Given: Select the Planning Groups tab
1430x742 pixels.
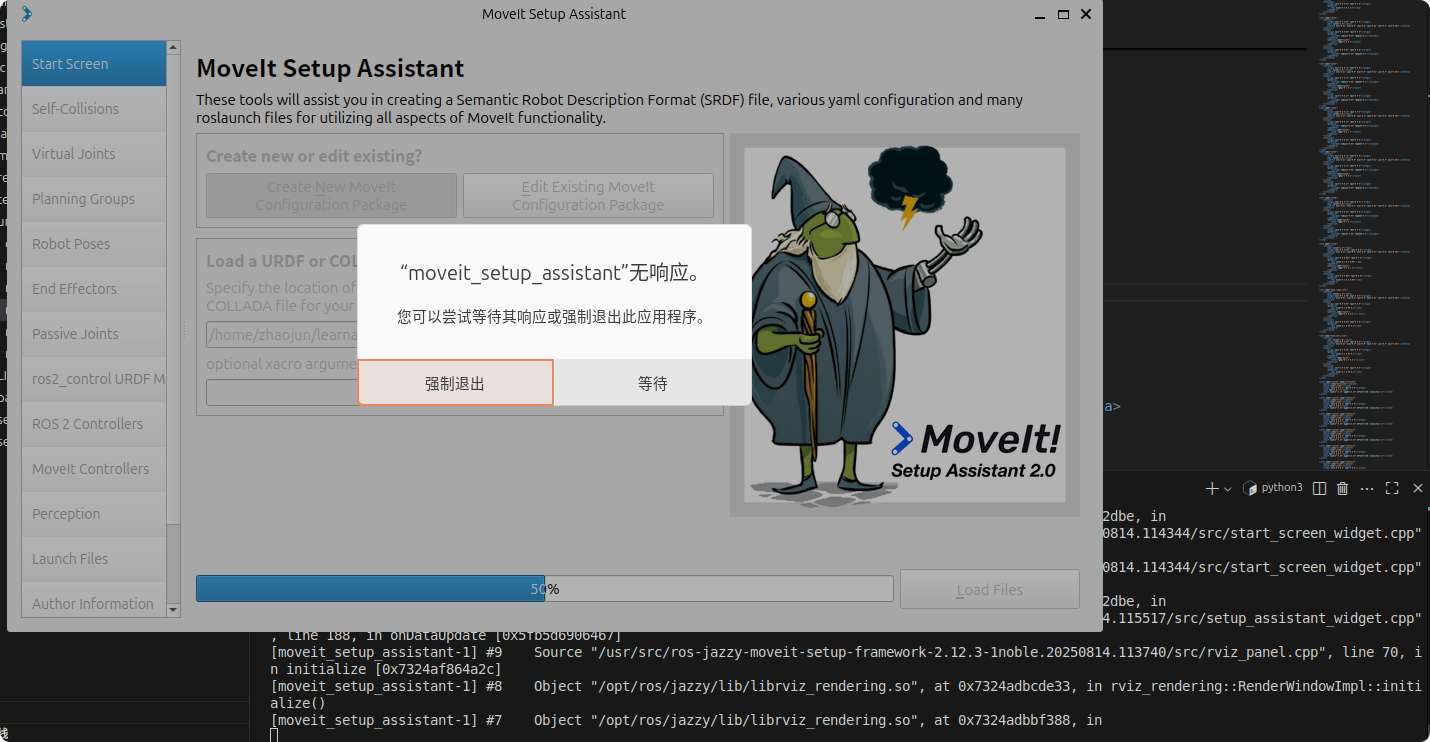Looking at the screenshot, I should click(94, 198).
